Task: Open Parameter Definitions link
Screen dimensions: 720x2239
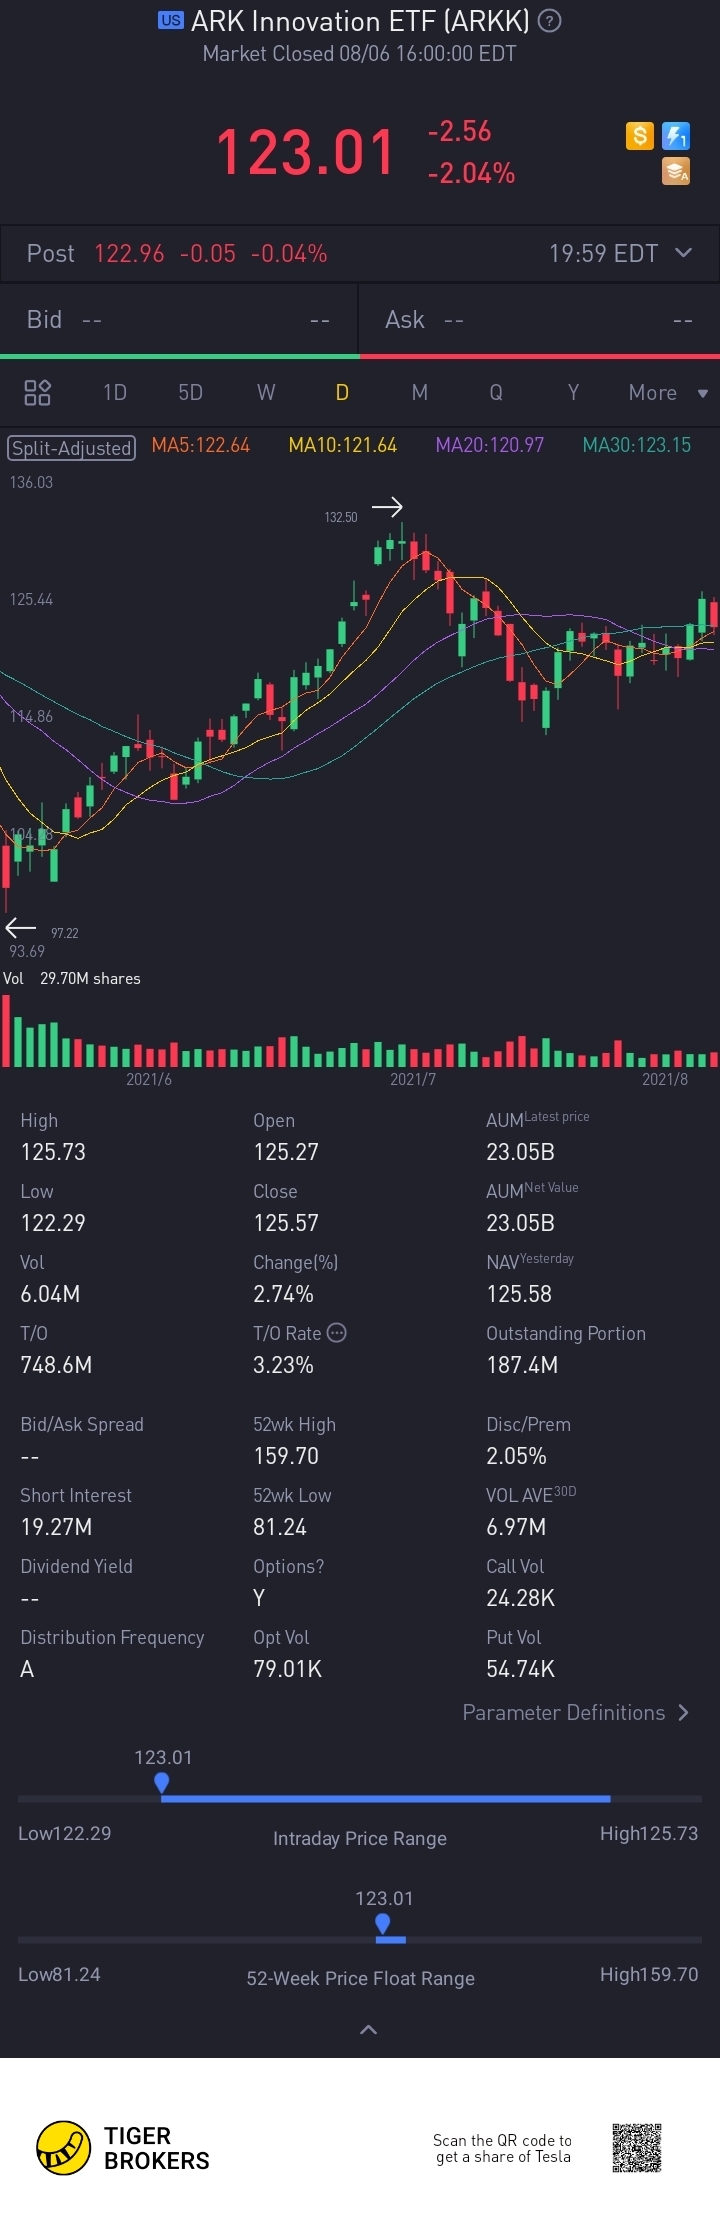Action: (575, 1712)
